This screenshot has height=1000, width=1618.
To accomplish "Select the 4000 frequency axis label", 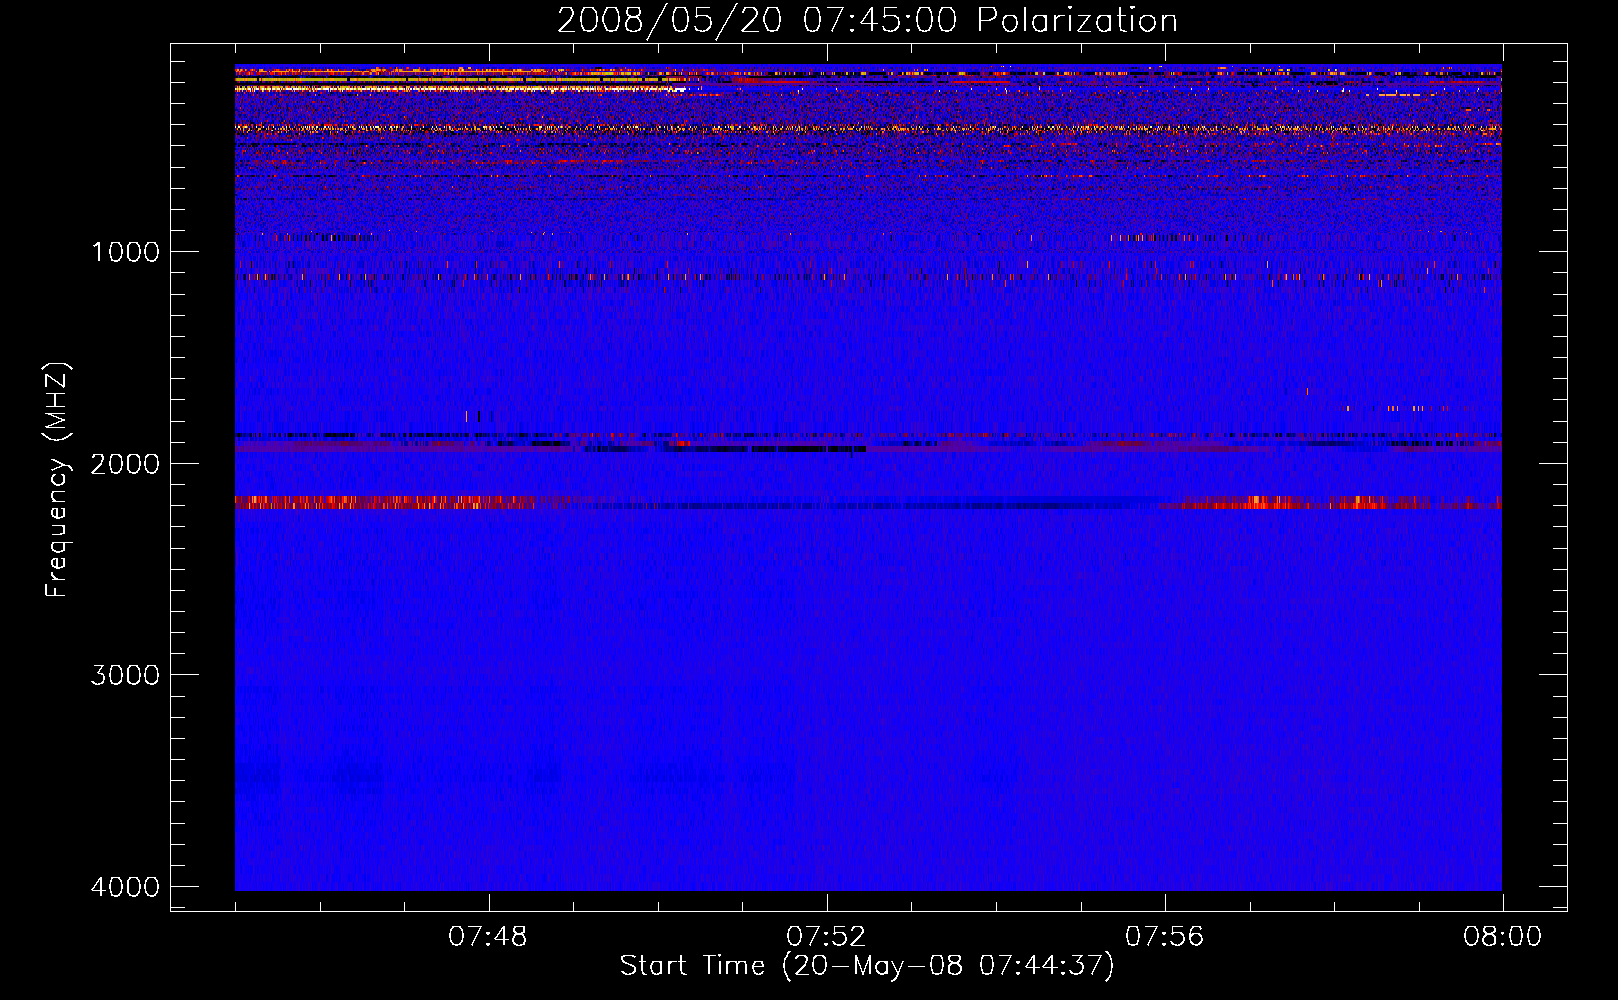I will coord(125,887).
